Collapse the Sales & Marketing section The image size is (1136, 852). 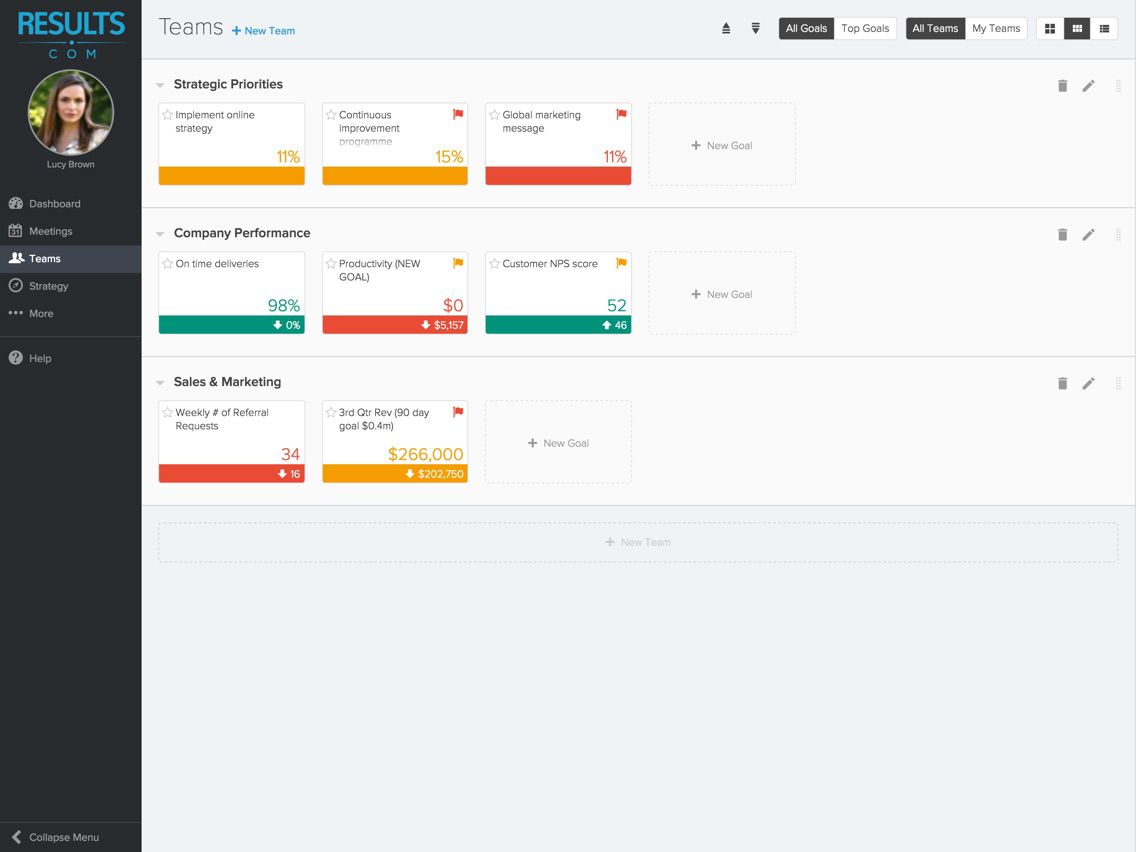click(160, 383)
